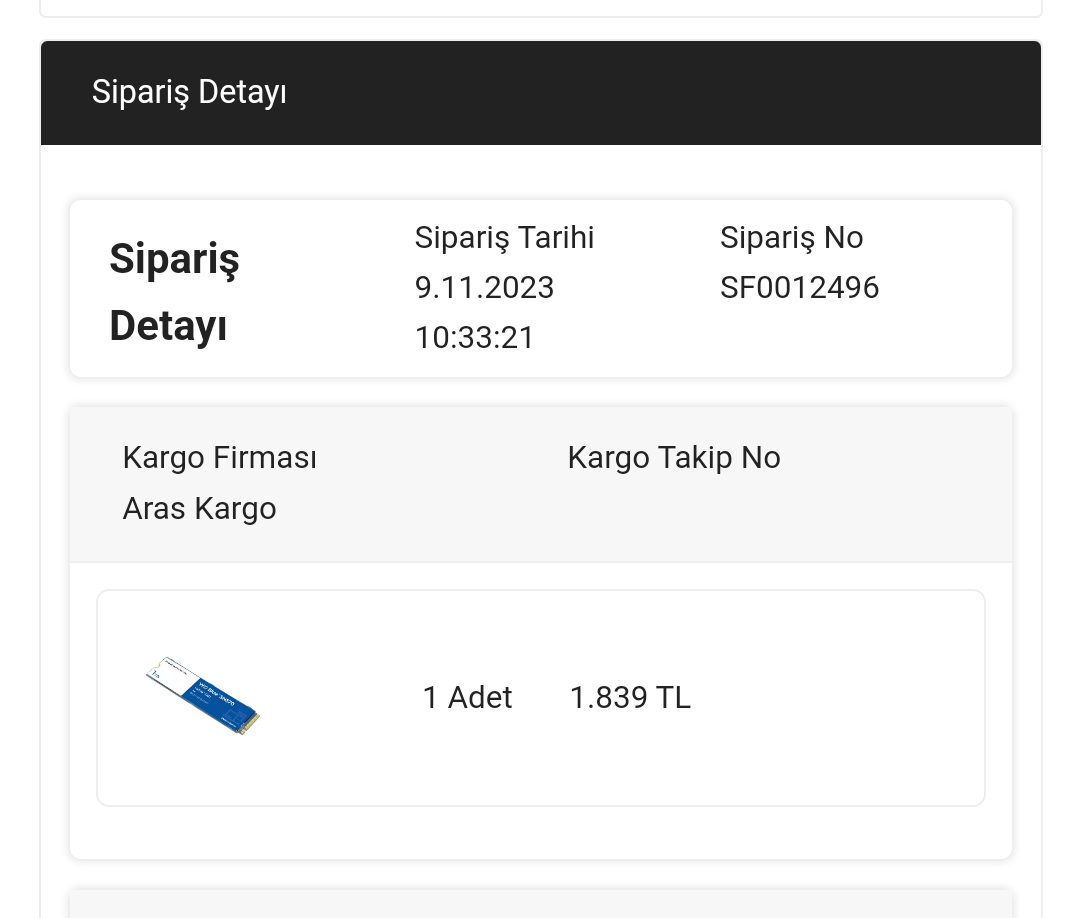Click the Sipariş Tarihi label

click(x=504, y=238)
